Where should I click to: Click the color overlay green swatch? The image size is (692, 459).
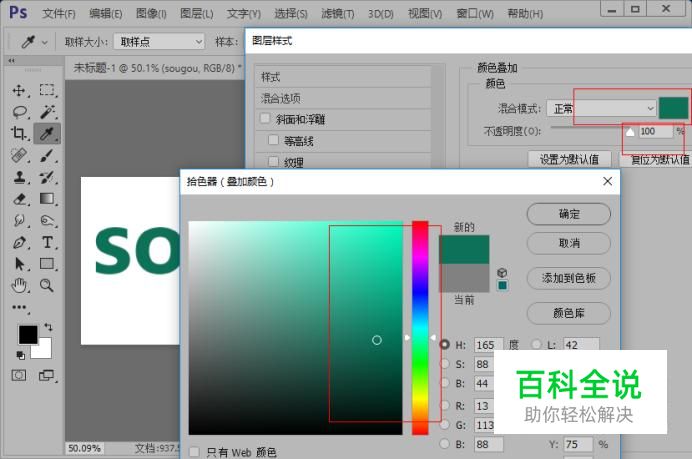click(673, 108)
